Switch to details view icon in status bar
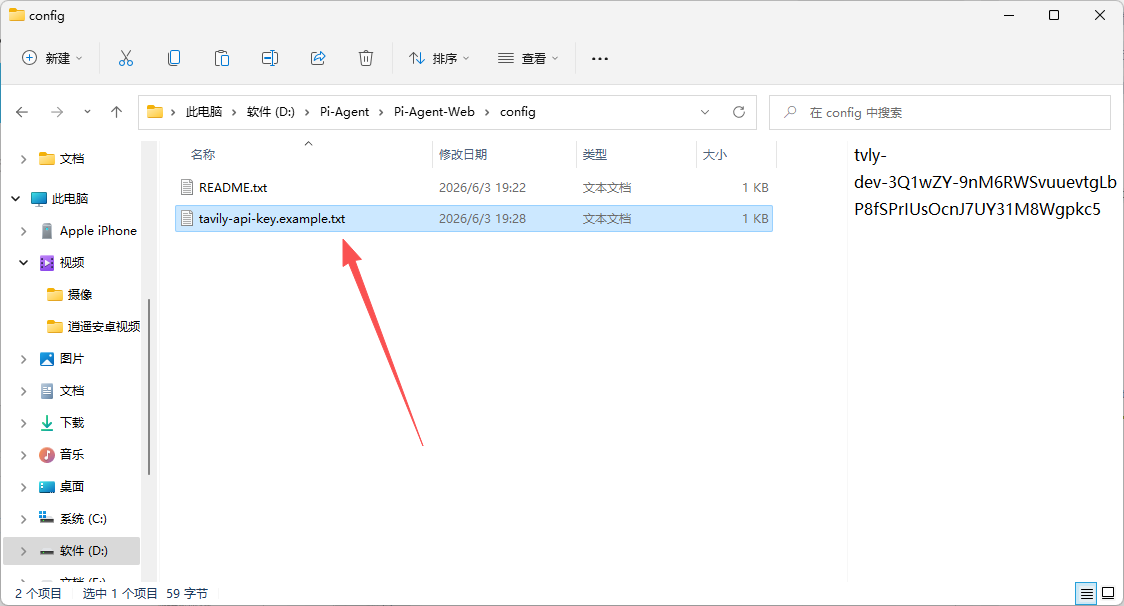The height and width of the screenshot is (606, 1124). coord(1087,593)
